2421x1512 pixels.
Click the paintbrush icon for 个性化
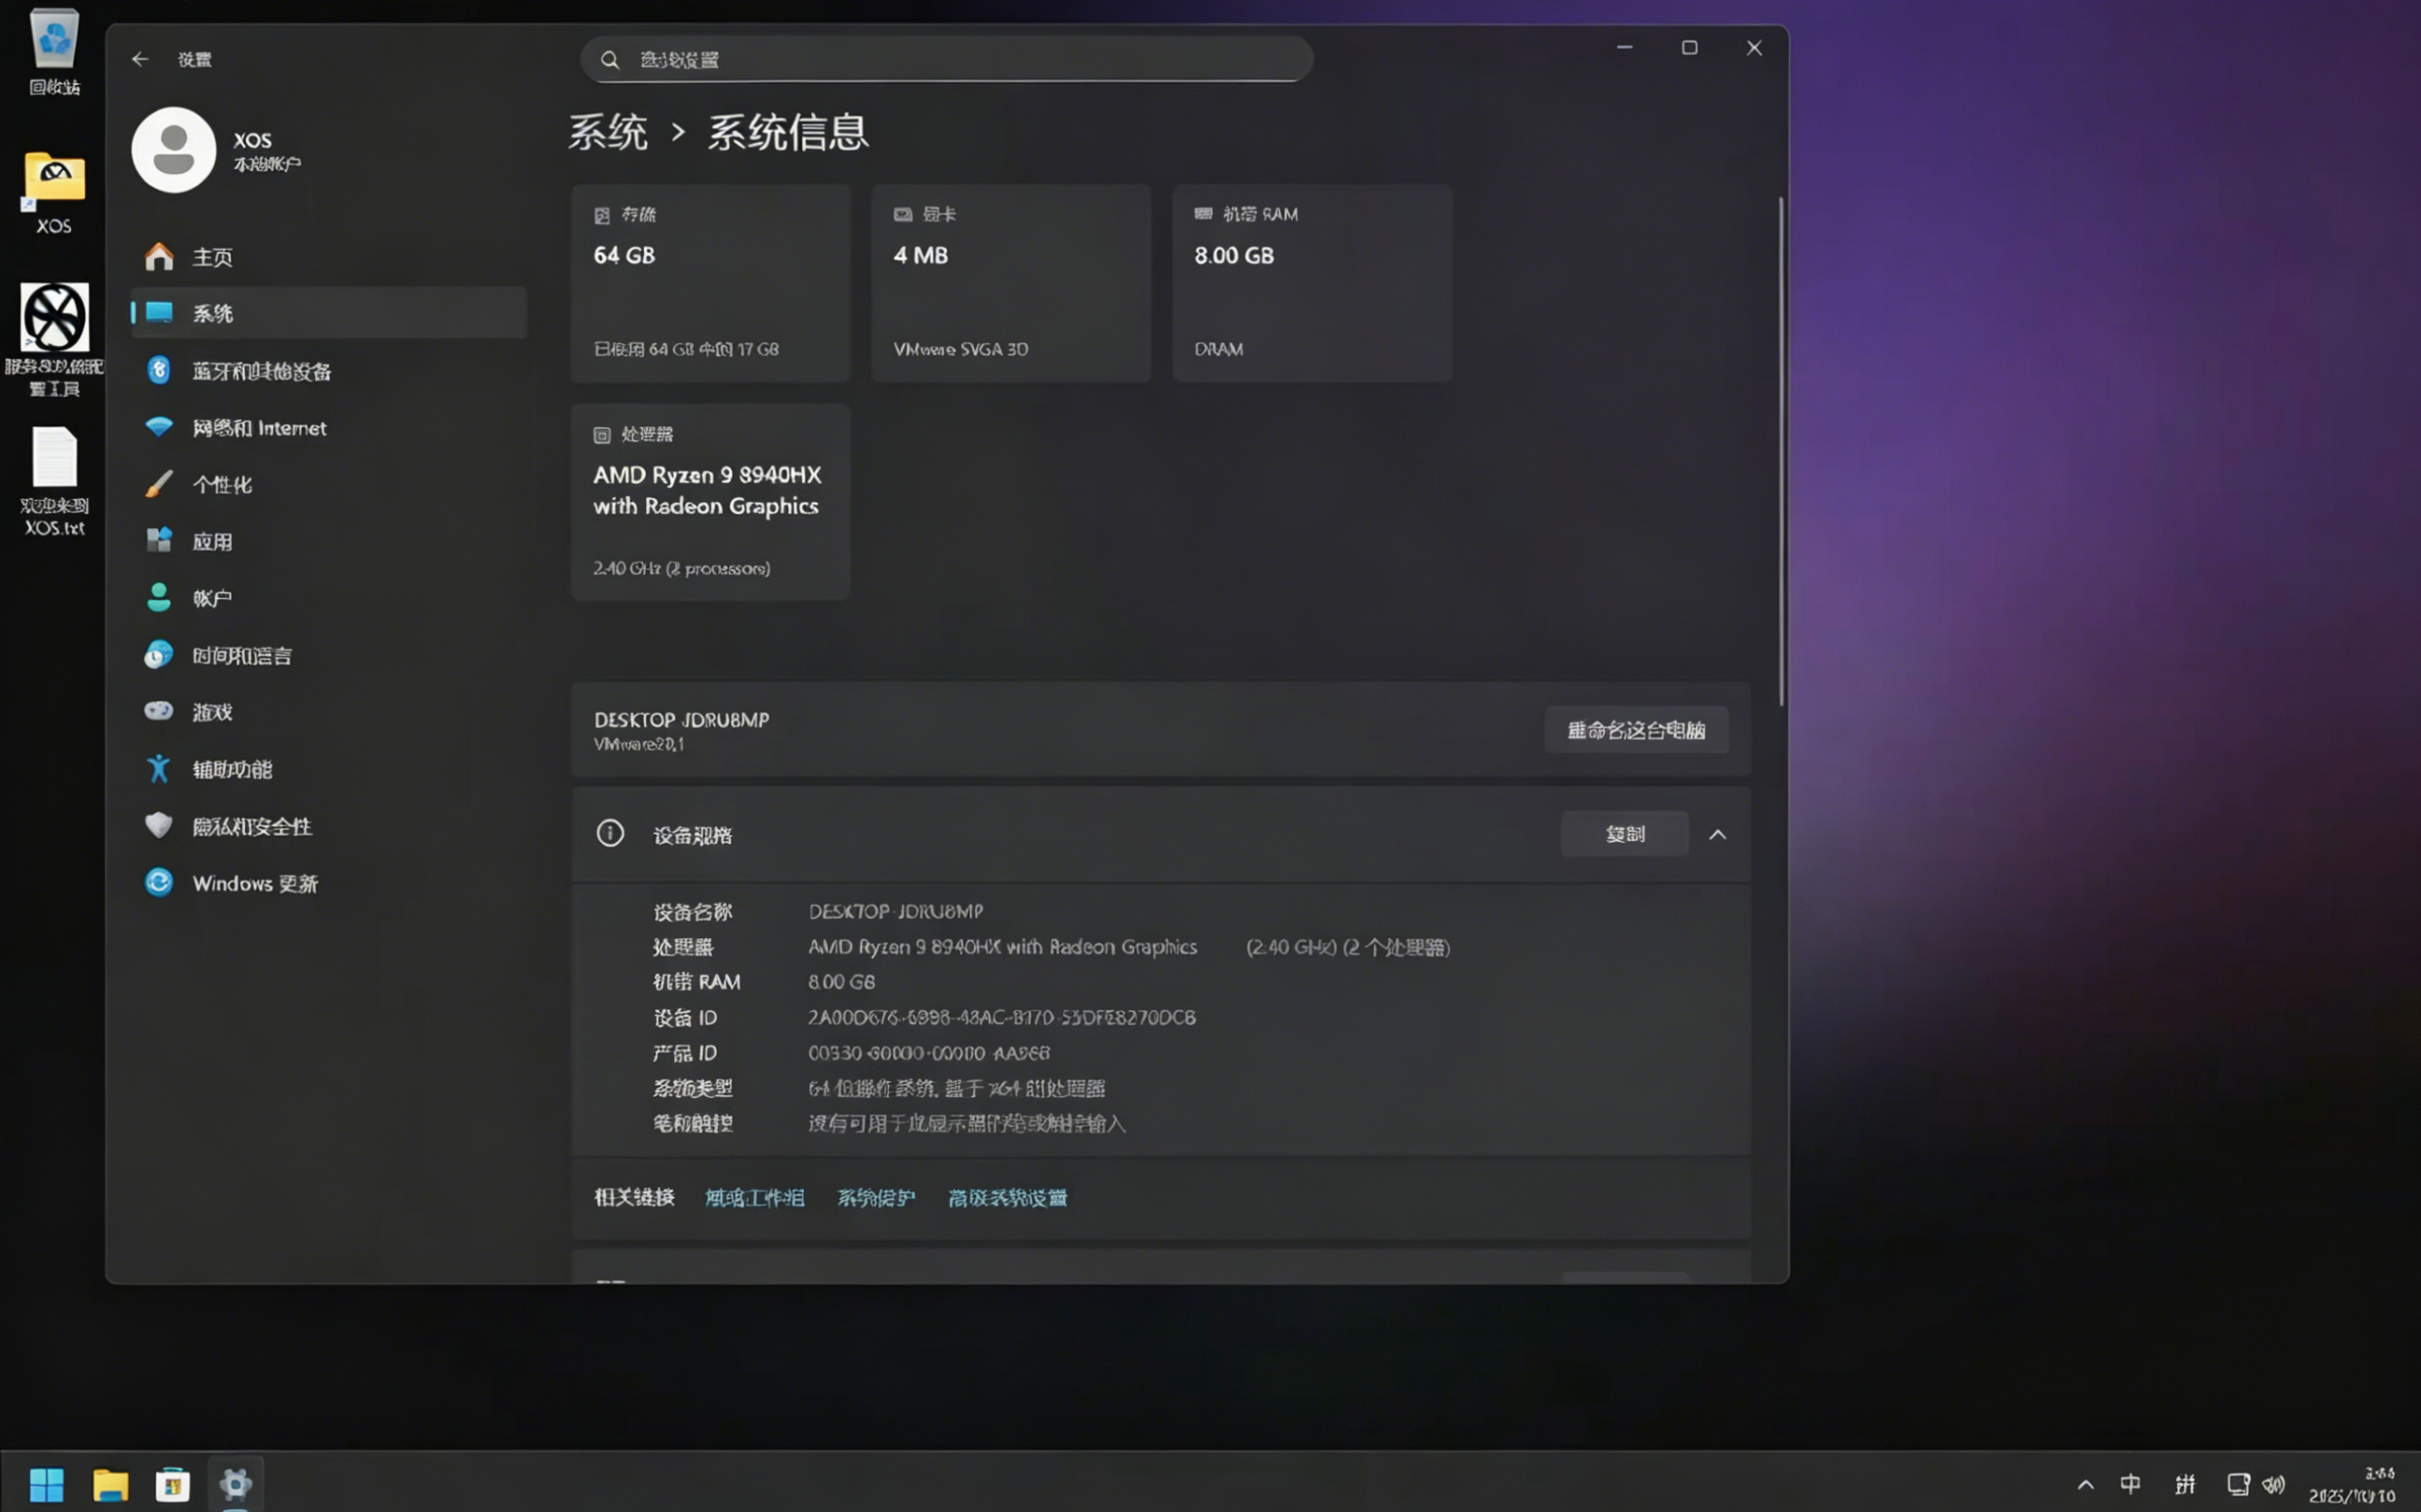pos(159,484)
